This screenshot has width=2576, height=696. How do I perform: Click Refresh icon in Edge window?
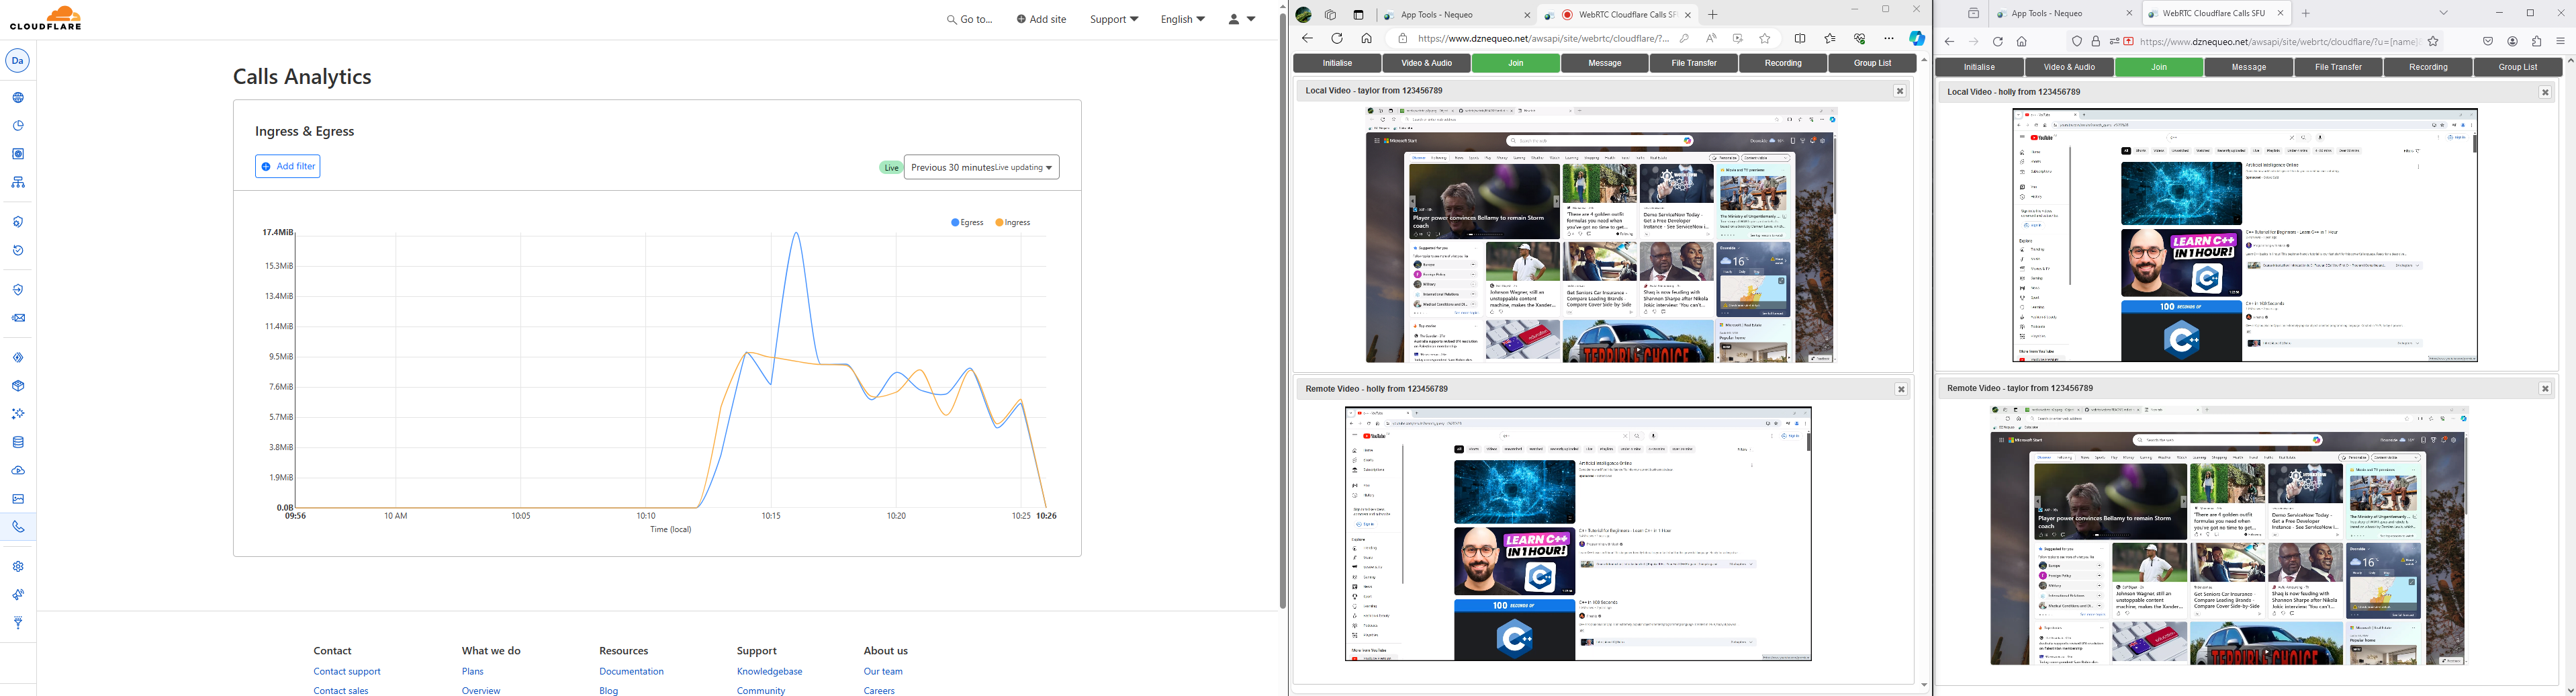coord(1337,39)
